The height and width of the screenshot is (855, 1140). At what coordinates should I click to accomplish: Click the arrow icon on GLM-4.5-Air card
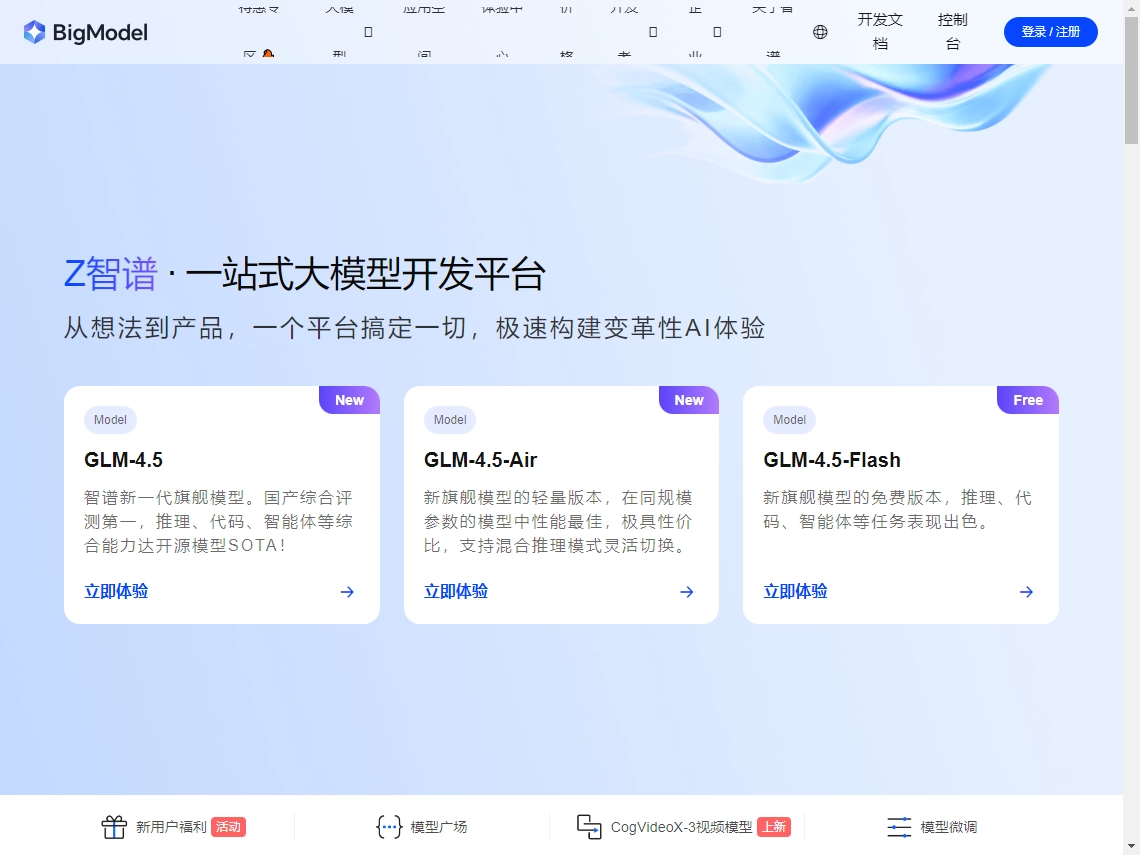coord(687,592)
